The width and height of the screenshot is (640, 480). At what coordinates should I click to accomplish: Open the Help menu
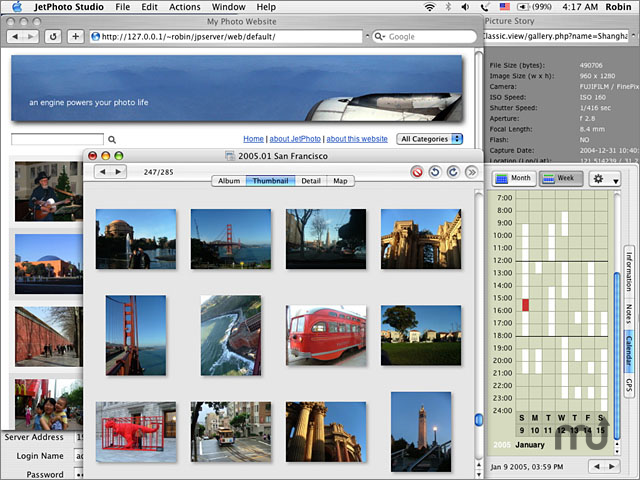click(x=266, y=7)
